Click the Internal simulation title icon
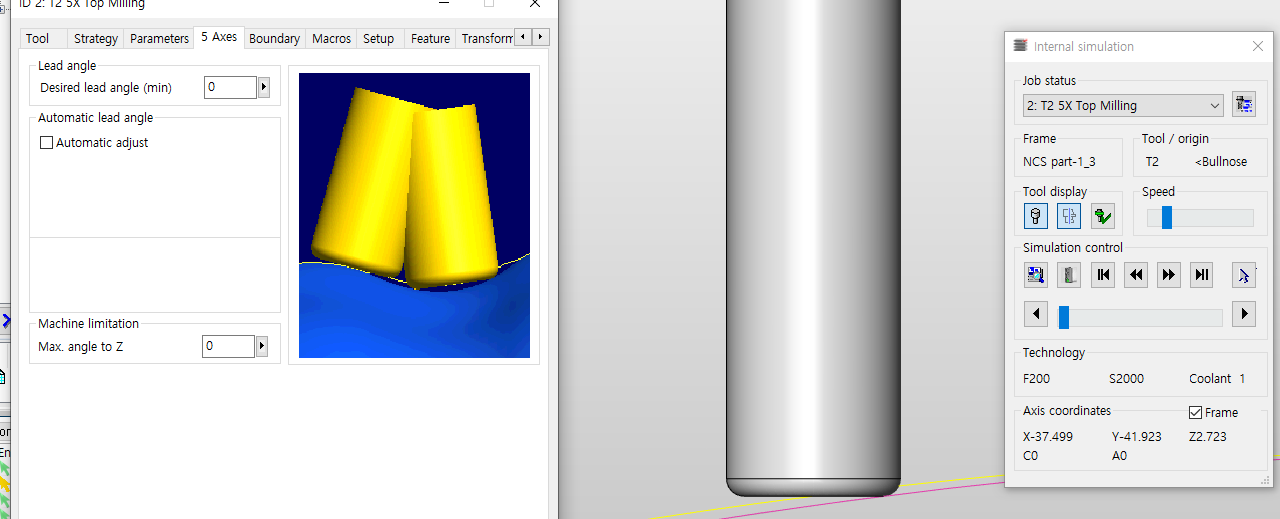Image resolution: width=1280 pixels, height=519 pixels. pos(1020,46)
